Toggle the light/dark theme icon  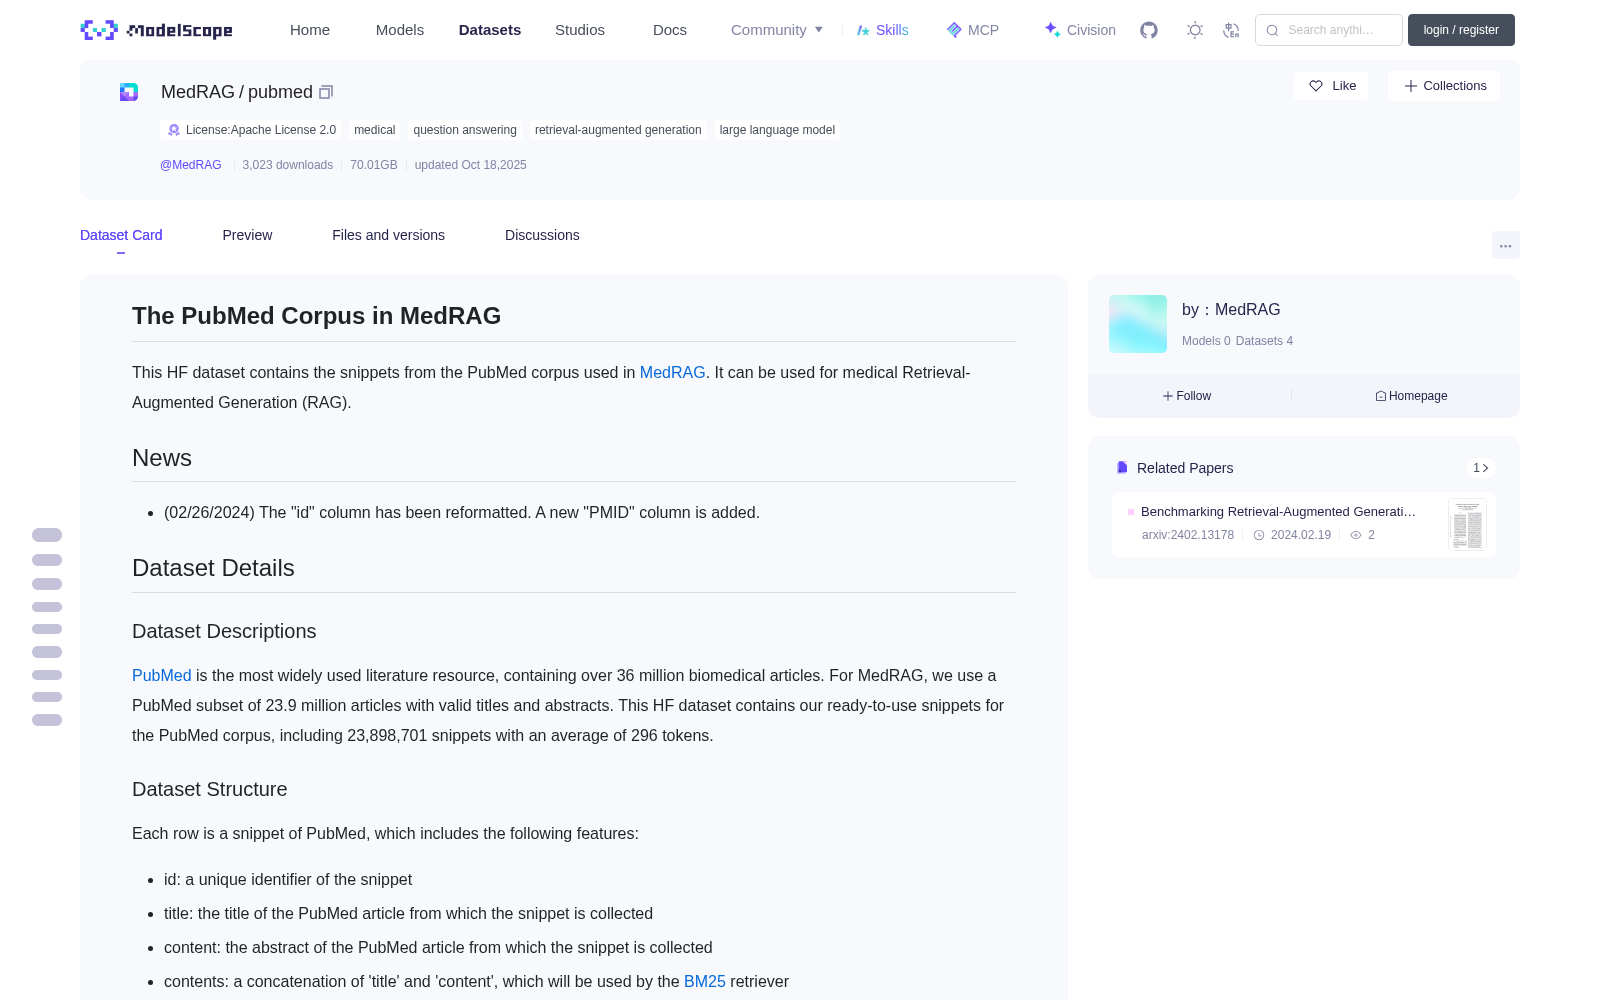coord(1194,30)
